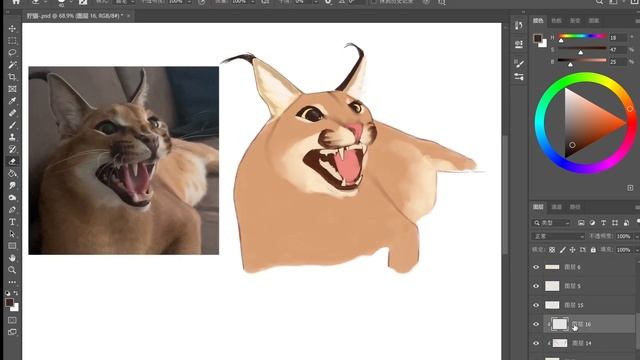Select the History Brush tool
The height and width of the screenshot is (360, 640).
(12, 149)
